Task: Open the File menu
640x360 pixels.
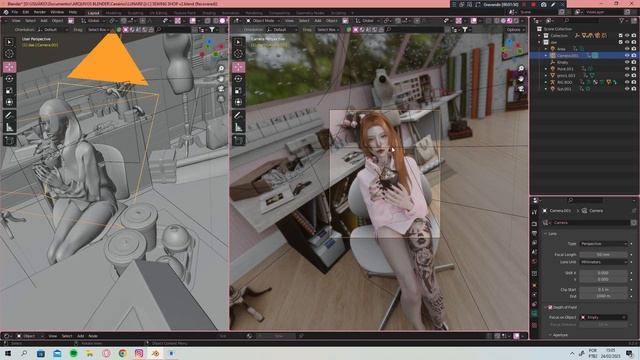Action: pos(15,12)
